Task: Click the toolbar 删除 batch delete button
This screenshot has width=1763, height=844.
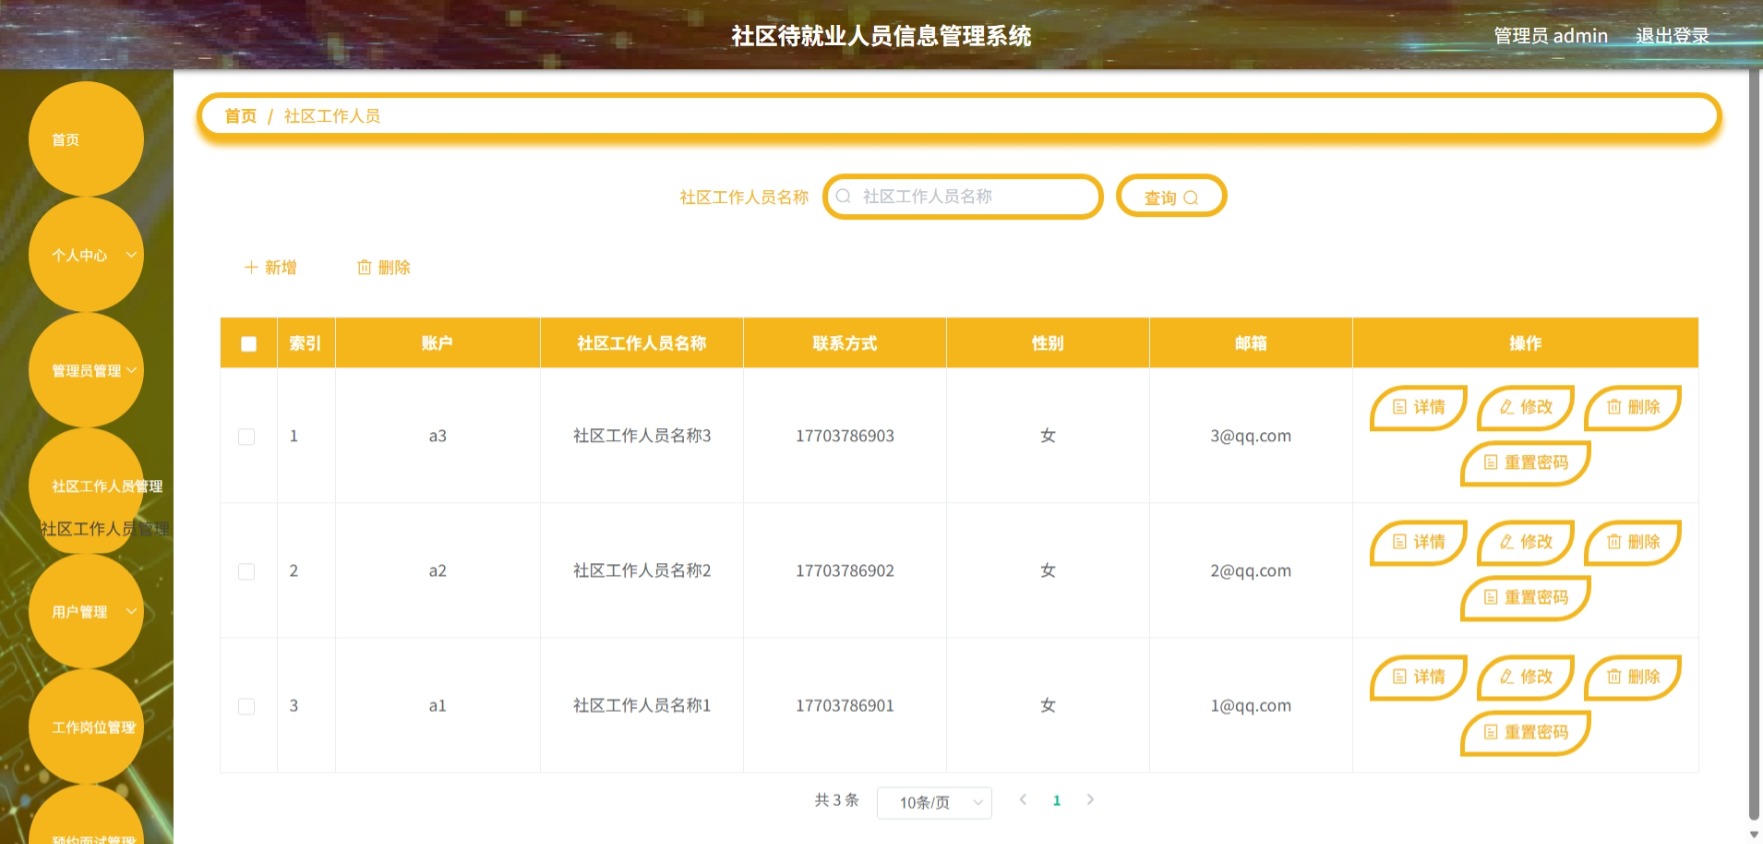Action: click(x=384, y=267)
